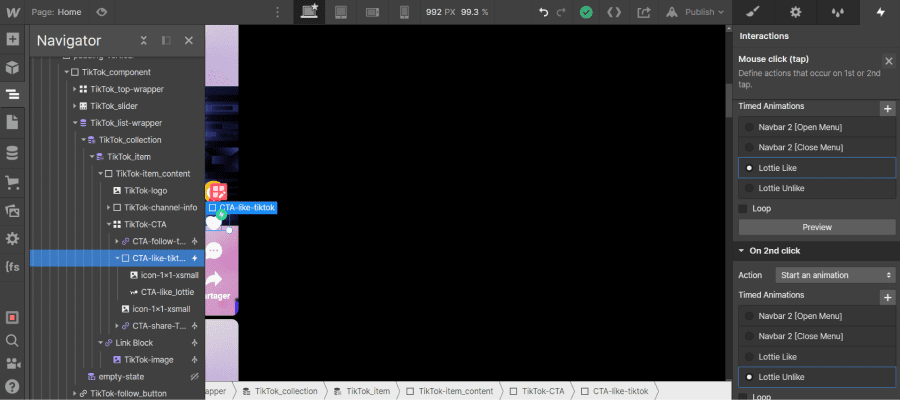Open the search magnifier in sidebar

tap(12, 341)
